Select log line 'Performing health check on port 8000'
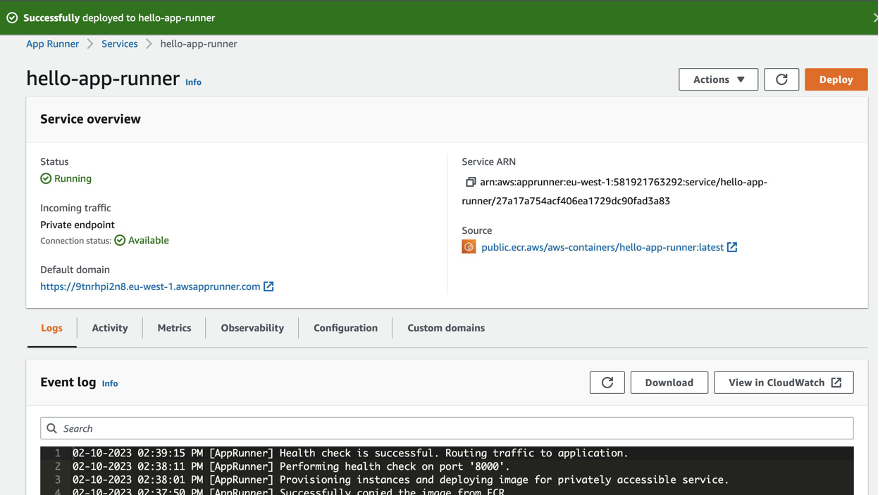The image size is (879, 495). (292, 466)
